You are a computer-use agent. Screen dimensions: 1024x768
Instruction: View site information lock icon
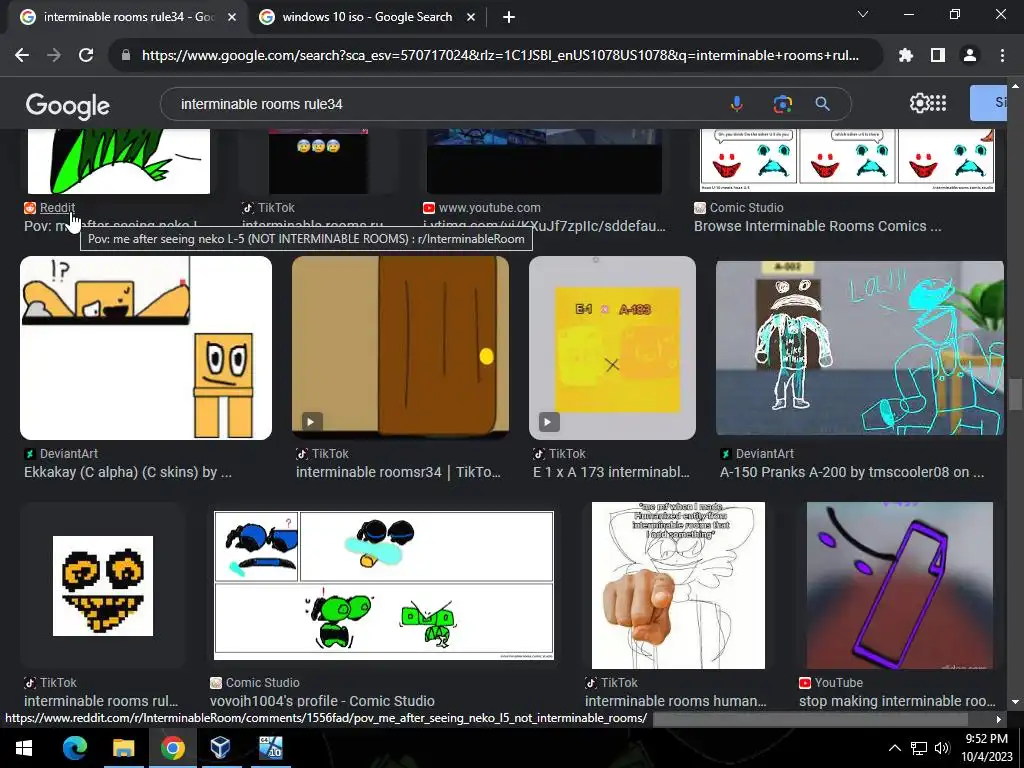pos(126,56)
